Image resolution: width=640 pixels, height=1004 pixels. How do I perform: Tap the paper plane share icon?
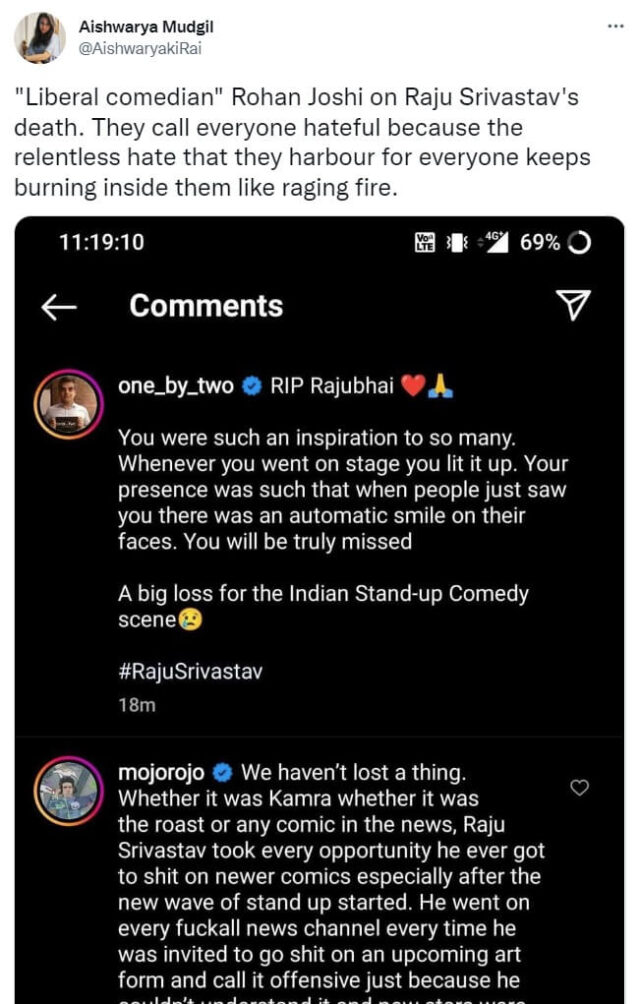[573, 306]
